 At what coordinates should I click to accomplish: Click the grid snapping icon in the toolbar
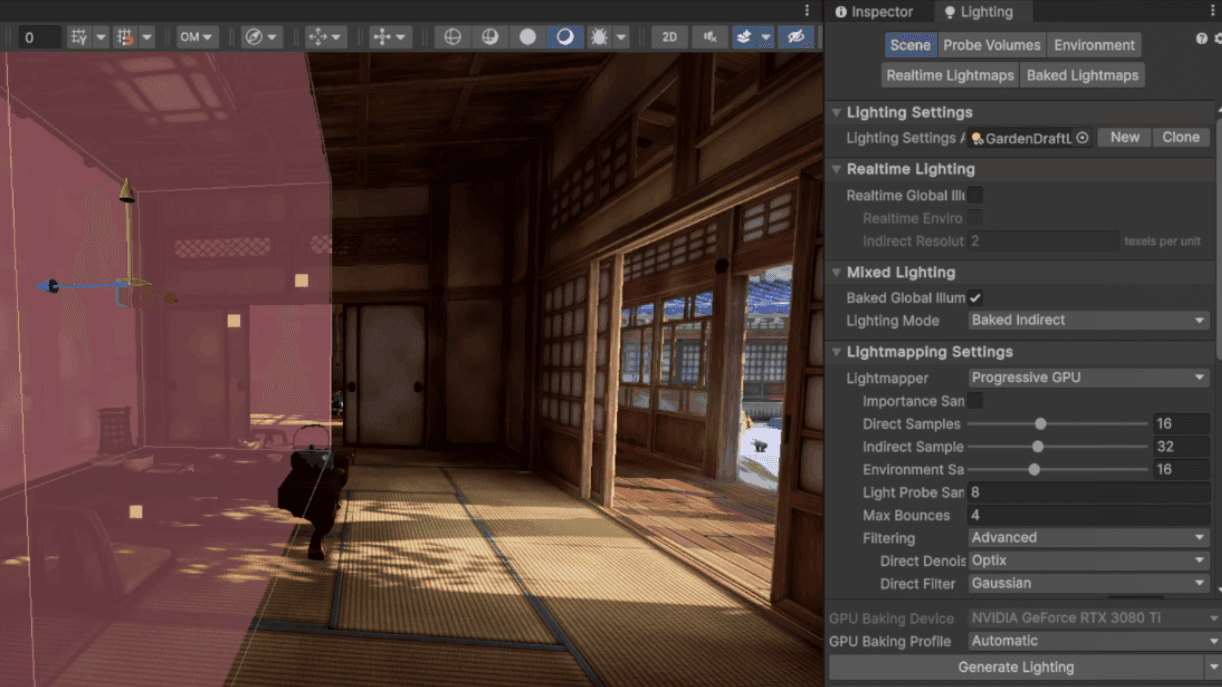pyautogui.click(x=124, y=36)
